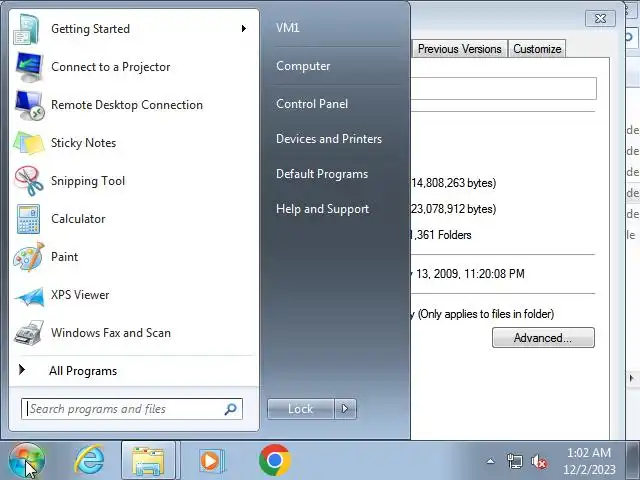Click the XPS Viewer label

click(80, 295)
